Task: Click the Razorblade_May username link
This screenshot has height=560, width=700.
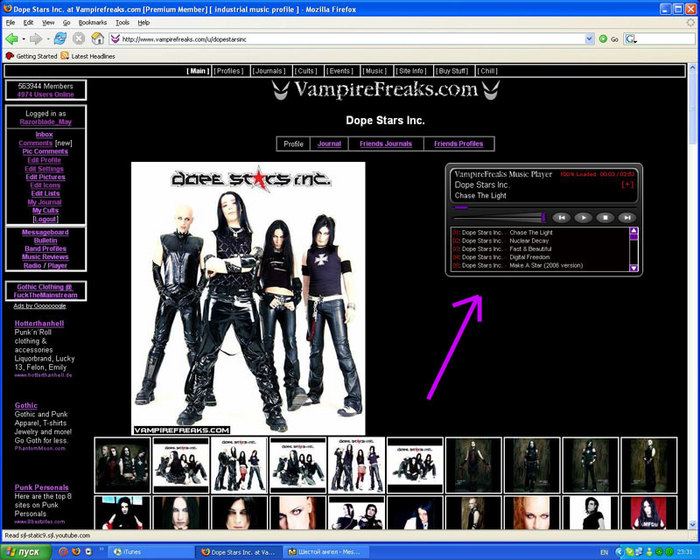Action: 46,122
